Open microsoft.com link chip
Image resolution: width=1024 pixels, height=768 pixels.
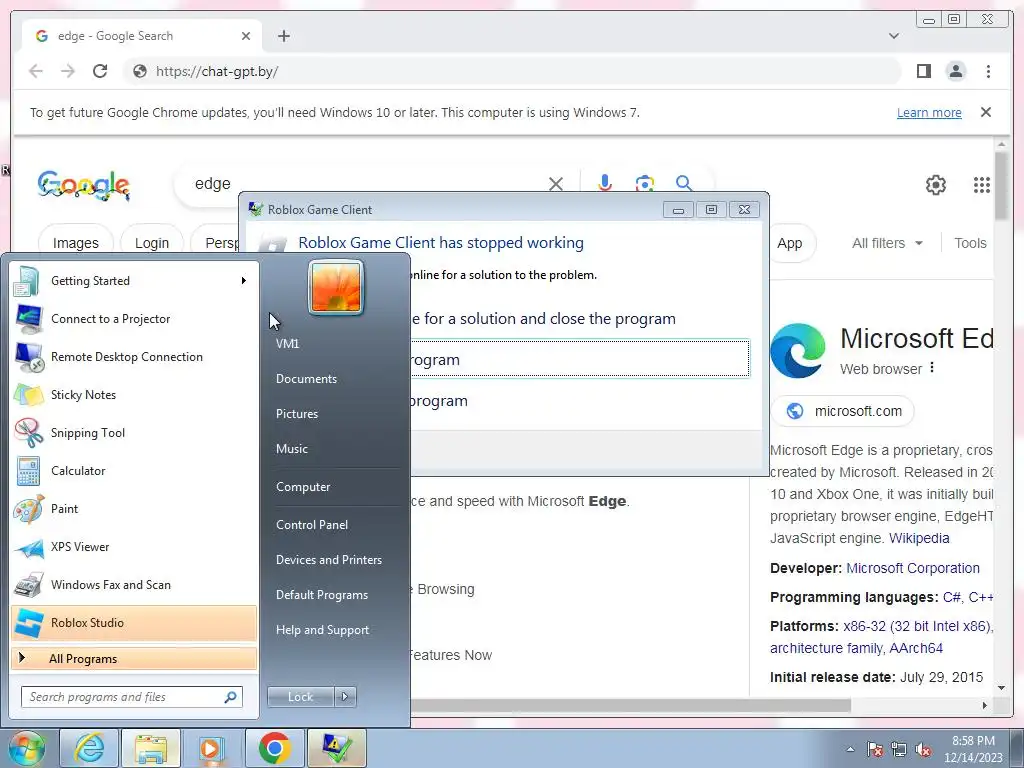(842, 411)
